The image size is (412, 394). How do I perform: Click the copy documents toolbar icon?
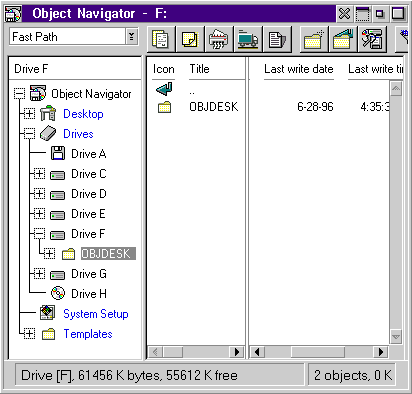161,39
